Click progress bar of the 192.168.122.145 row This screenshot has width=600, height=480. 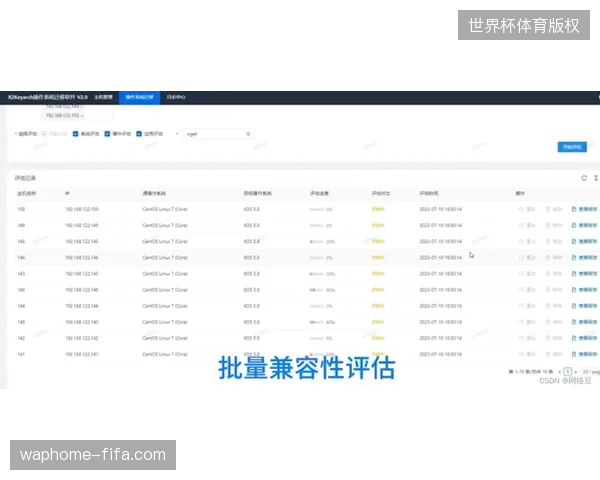pos(317,242)
